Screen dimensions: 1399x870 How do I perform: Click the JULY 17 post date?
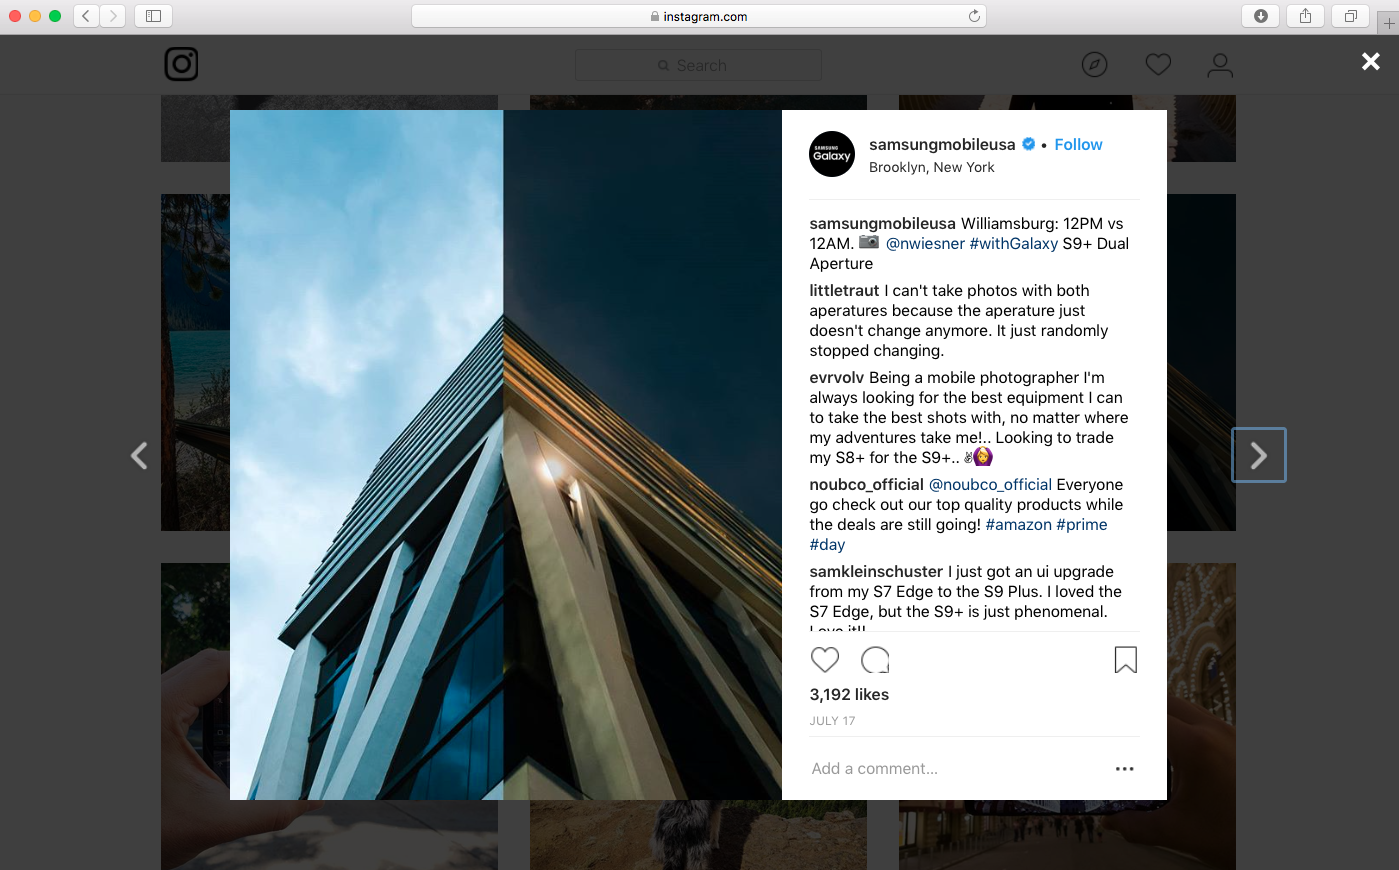[x=832, y=720]
